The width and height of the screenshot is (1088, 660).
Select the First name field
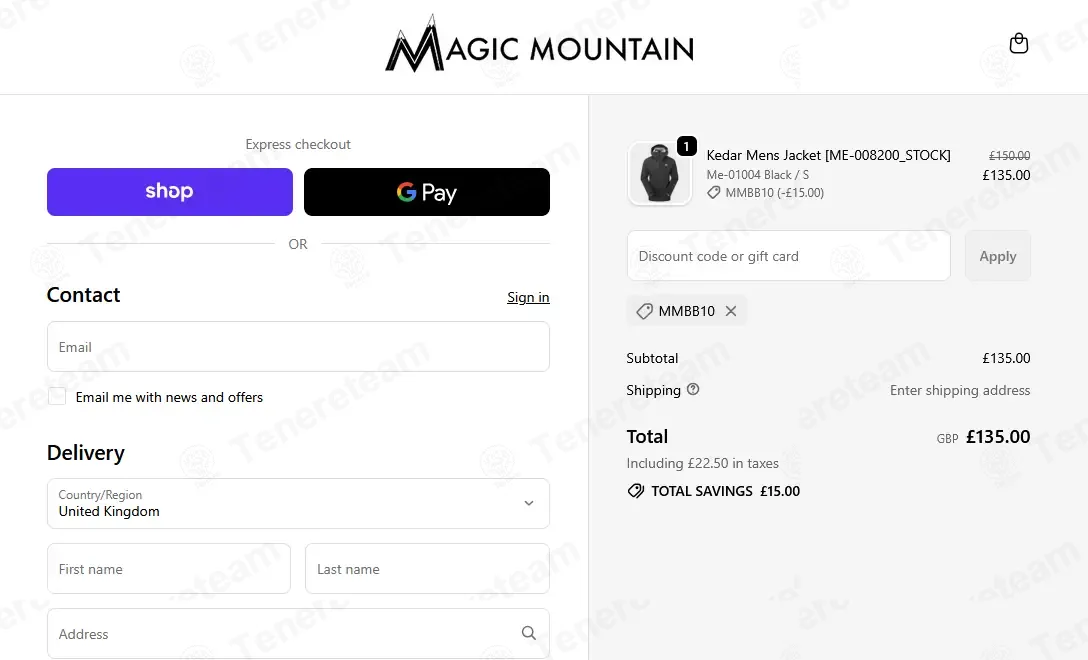coord(169,569)
